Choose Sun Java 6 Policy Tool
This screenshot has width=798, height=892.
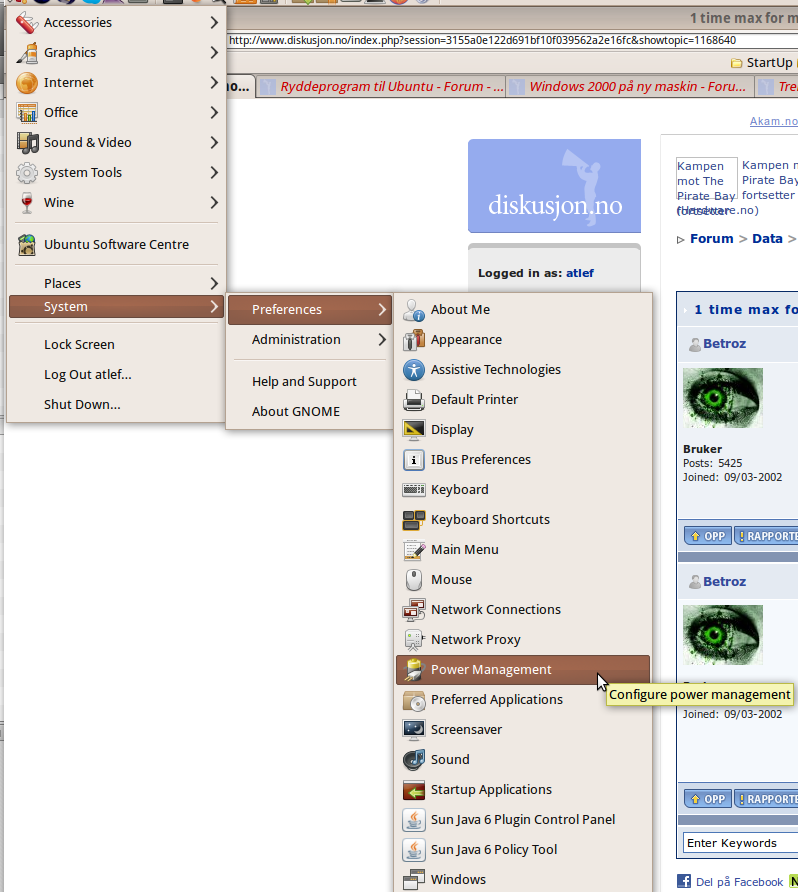(523, 850)
